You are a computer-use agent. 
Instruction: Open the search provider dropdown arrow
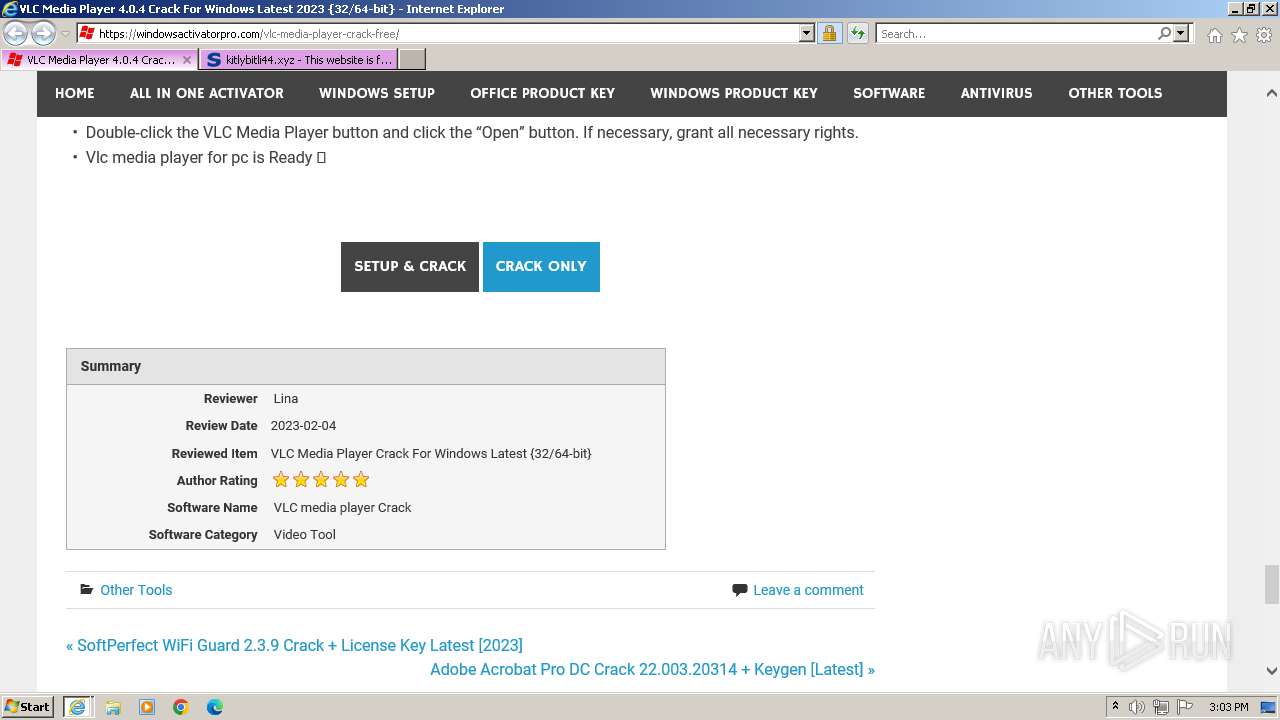pos(1181,33)
